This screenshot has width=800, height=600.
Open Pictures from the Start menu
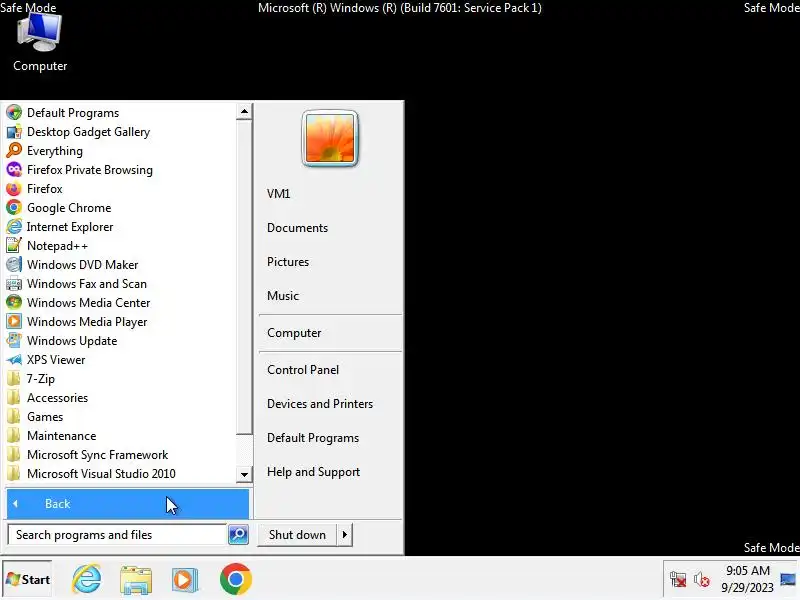click(288, 262)
